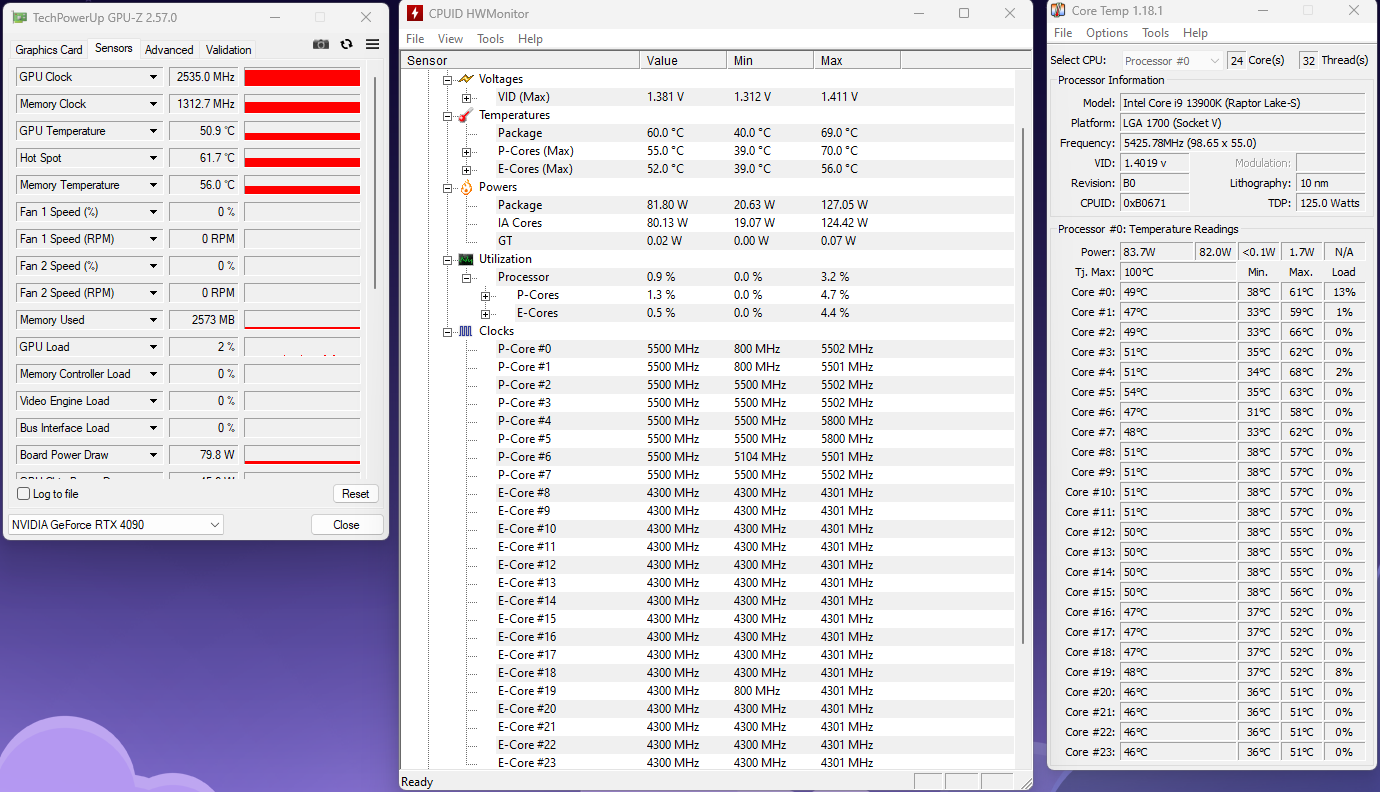1380x792 pixels.
Task: Click the Utilization chip icon in HWMonitor
Action: [x=465, y=259]
